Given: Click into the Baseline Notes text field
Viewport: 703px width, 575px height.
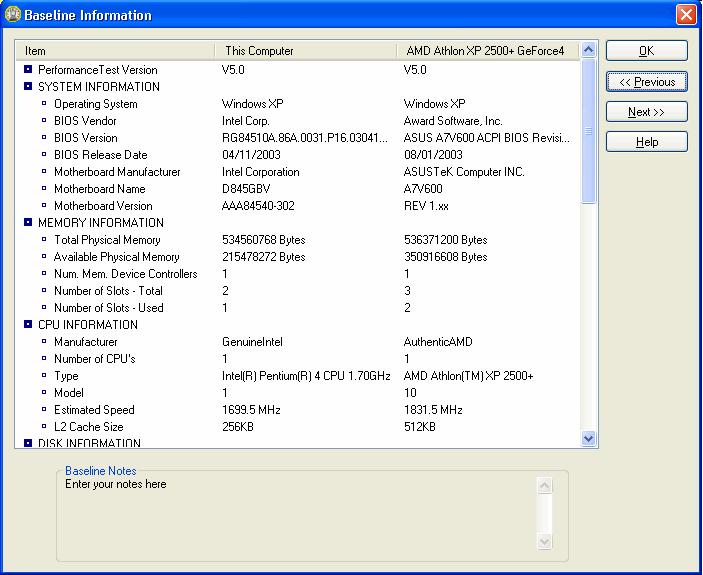Looking at the screenshot, I should pyautogui.click(x=298, y=515).
